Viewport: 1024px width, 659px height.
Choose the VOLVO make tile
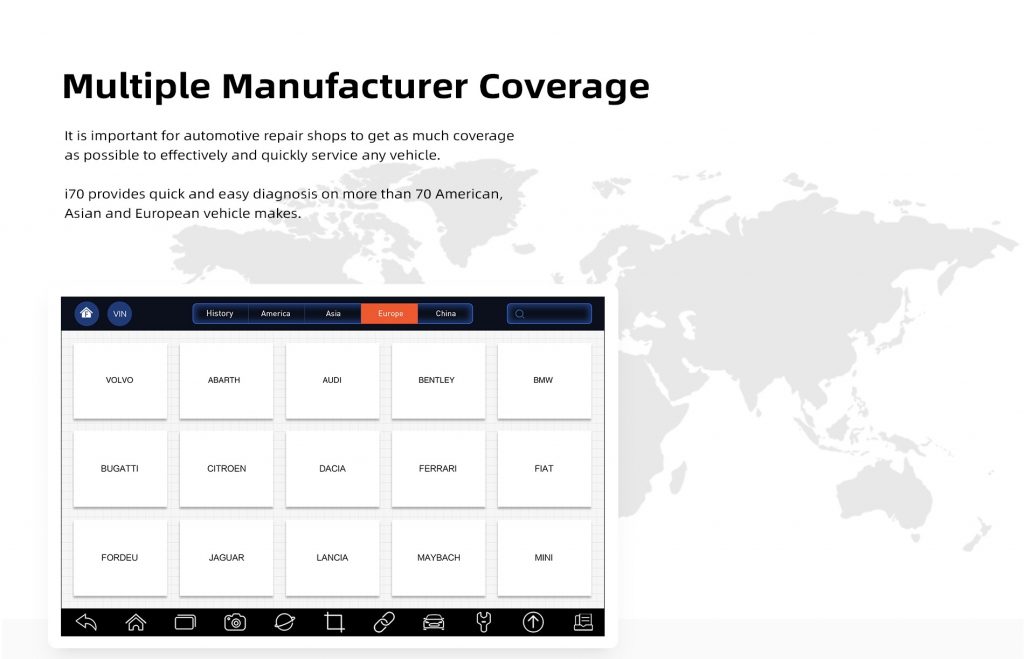click(x=120, y=381)
